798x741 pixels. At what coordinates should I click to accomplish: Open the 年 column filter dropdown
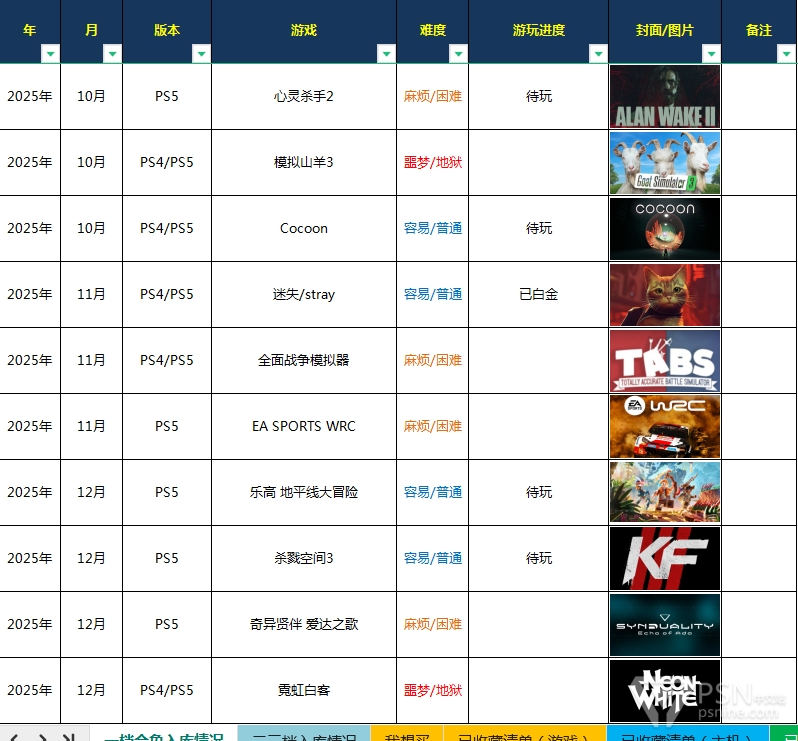tap(50, 54)
